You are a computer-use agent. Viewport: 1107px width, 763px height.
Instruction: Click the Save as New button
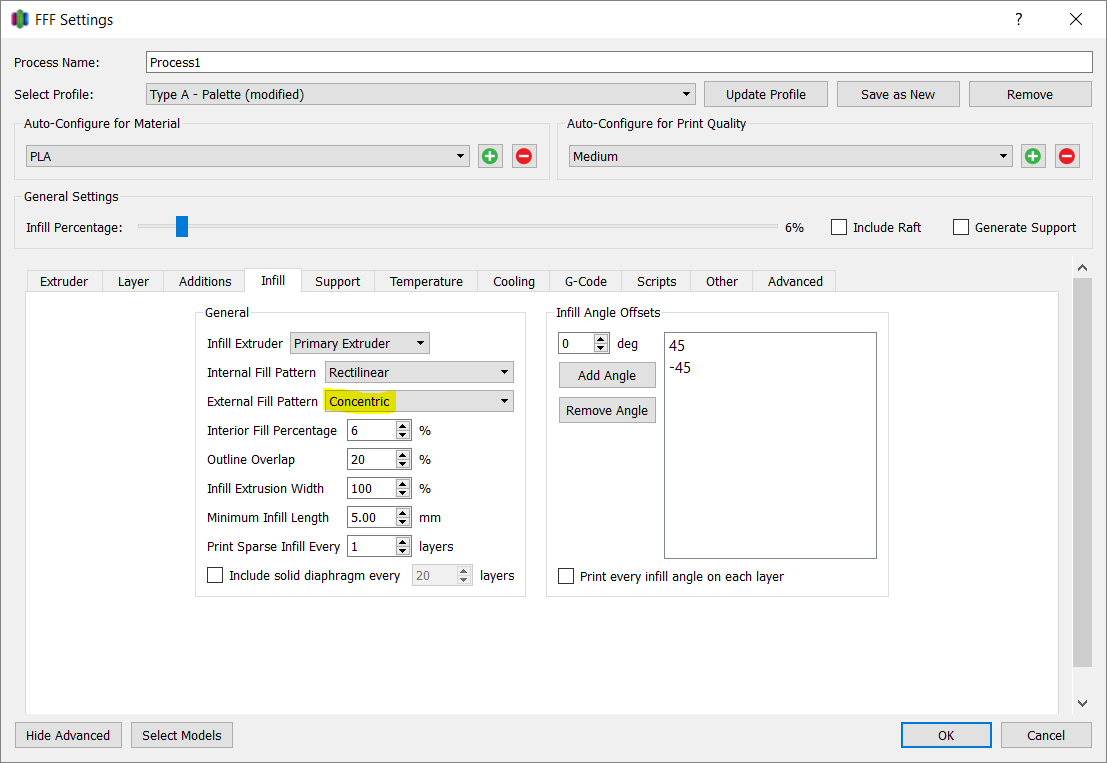898,94
